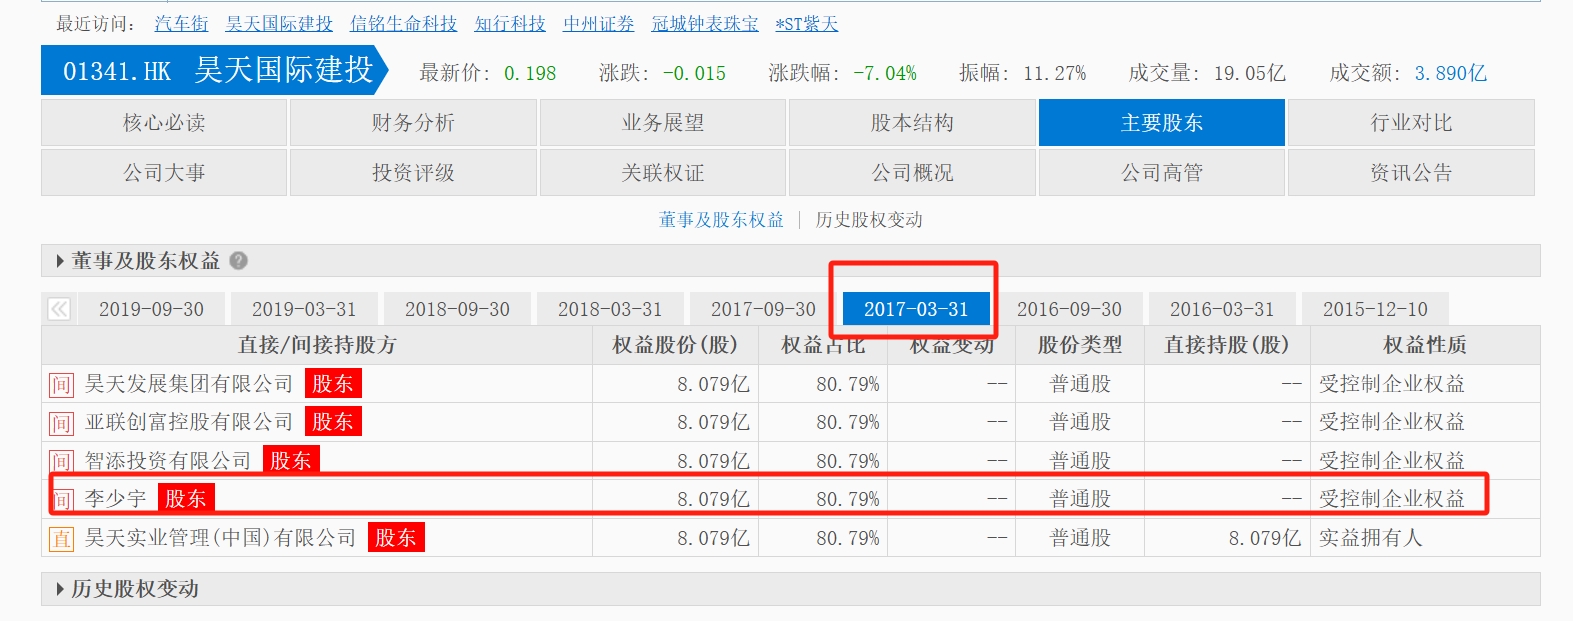Select the 2016-09-30 date tab
Screen dimensions: 1573x621
[x=1069, y=309]
